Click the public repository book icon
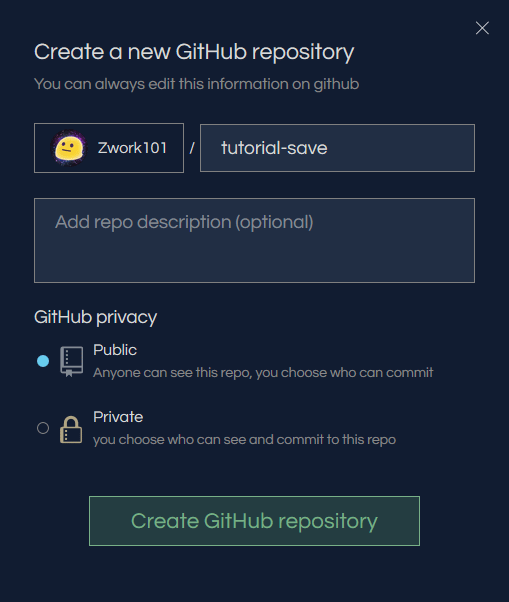The image size is (509, 602). click(x=71, y=361)
